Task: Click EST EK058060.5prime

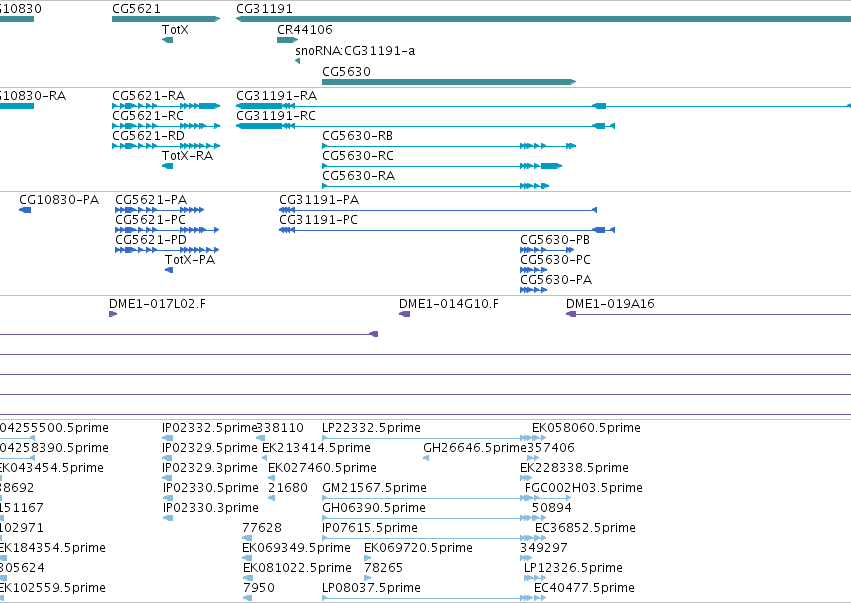Action: [587, 428]
